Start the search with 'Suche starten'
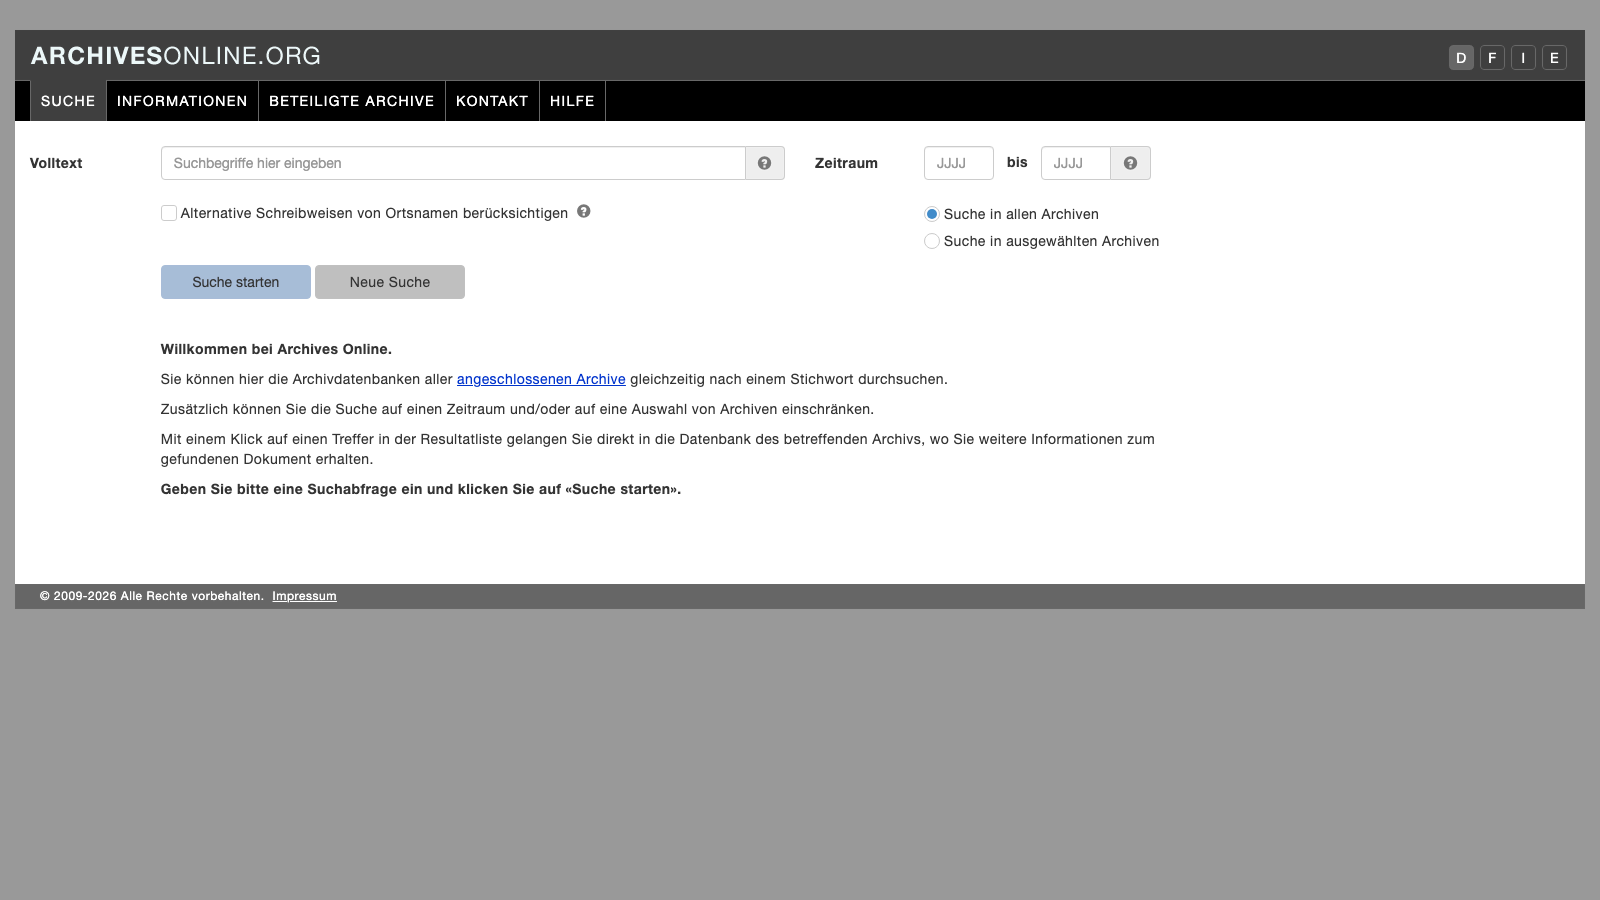This screenshot has width=1600, height=900. pos(235,282)
